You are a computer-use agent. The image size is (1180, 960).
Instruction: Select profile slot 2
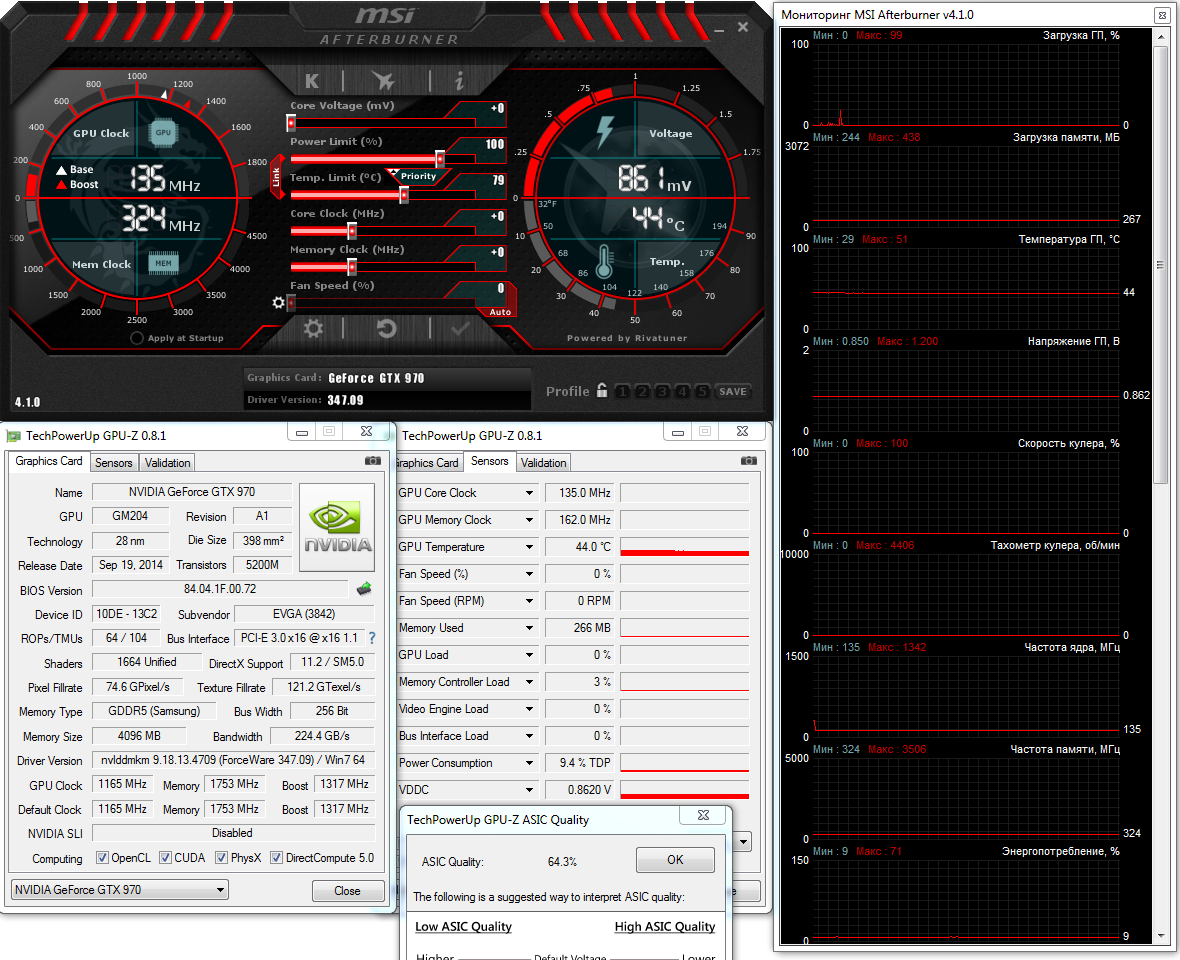point(641,391)
